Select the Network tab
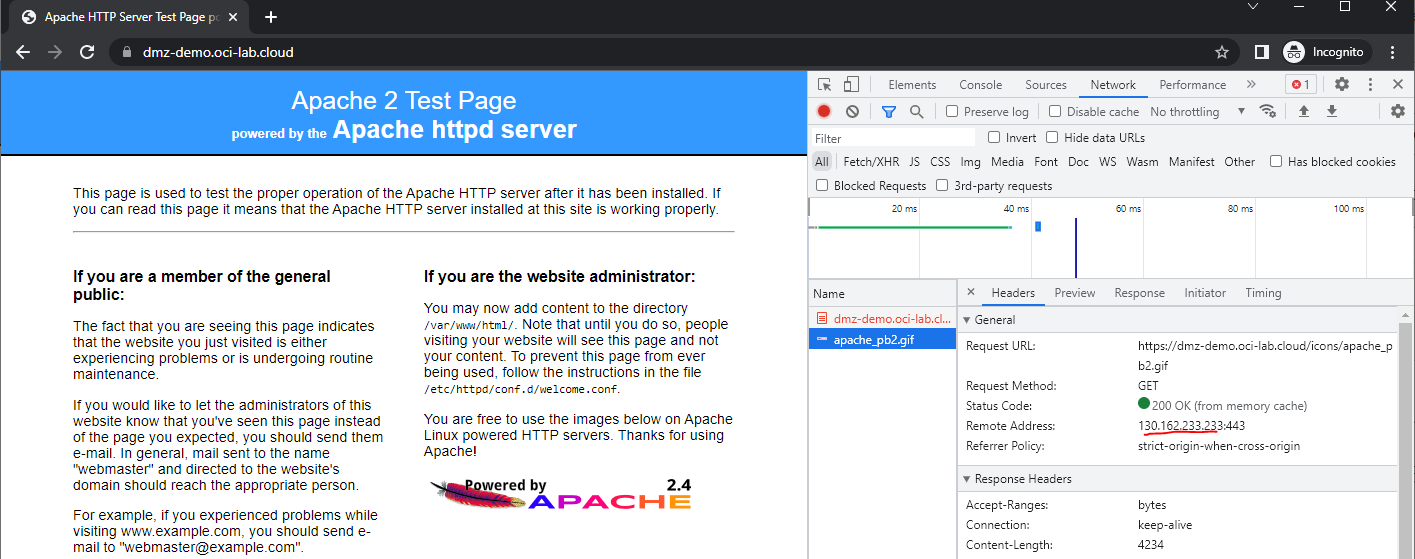Screen dimensions: 1415x559 pos(1113,85)
